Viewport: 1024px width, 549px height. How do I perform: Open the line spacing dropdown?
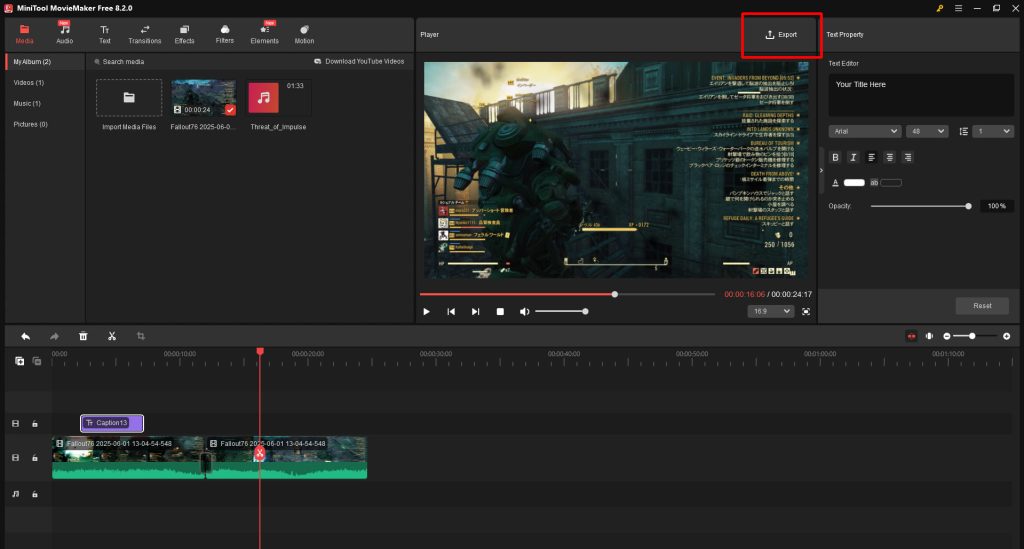pyautogui.click(x=993, y=131)
